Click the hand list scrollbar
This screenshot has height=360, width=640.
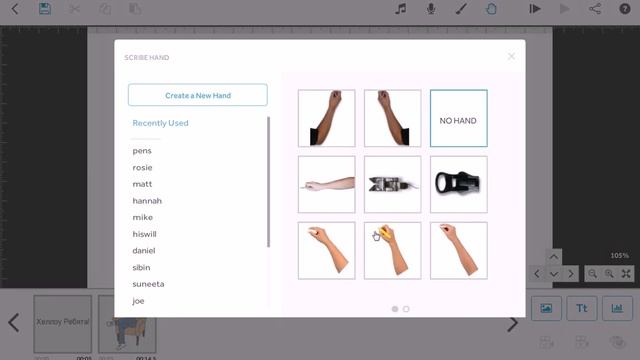[268, 182]
